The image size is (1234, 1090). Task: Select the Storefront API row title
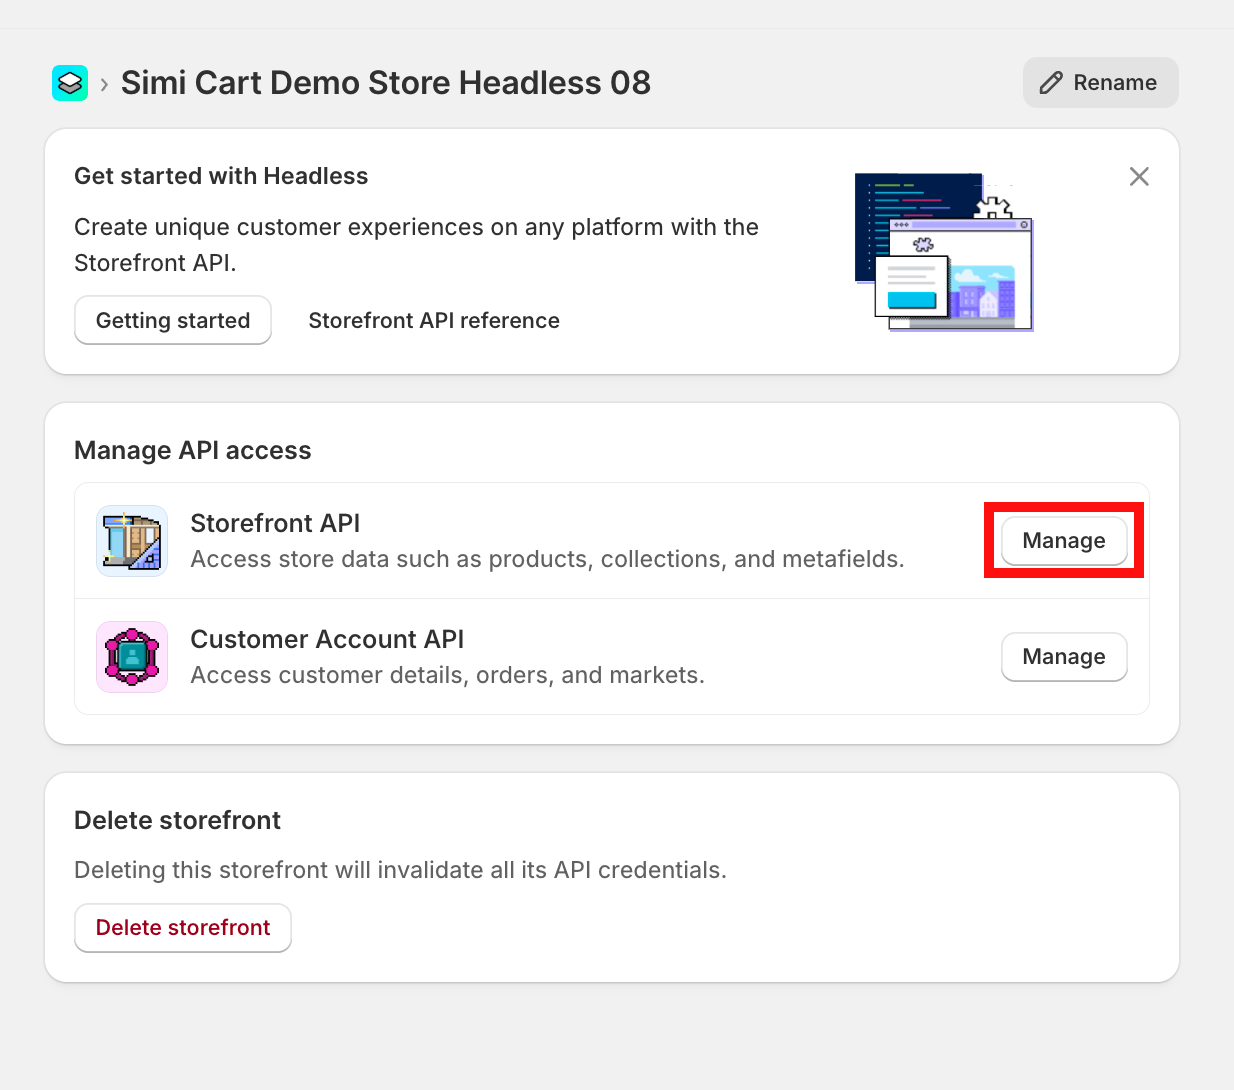coord(275,523)
